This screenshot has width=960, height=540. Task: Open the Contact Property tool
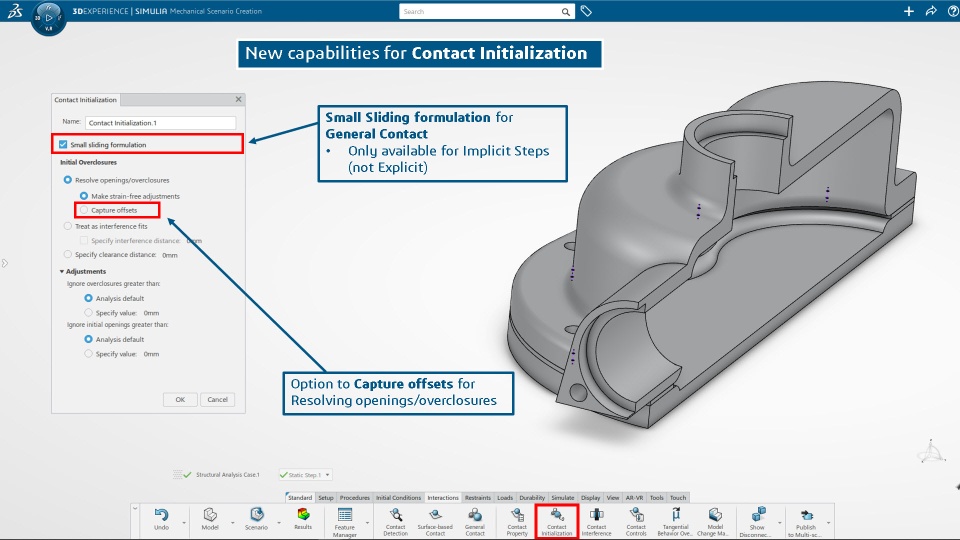point(517,522)
